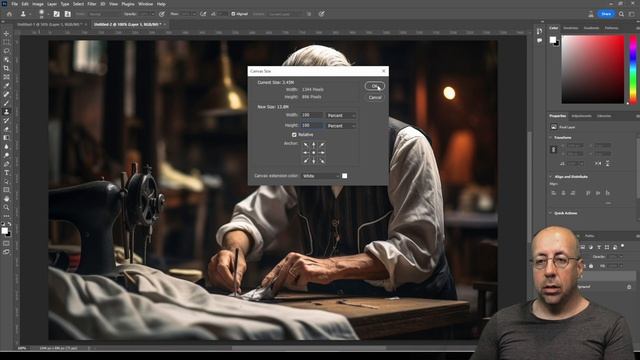The image size is (640, 360).
Task: Select the Hand tool
Action: click(6, 199)
